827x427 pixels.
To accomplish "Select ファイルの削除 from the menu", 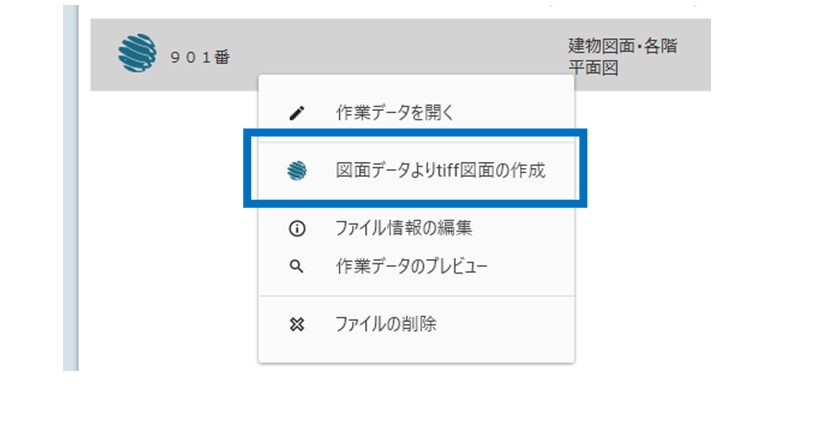I will point(416,324).
